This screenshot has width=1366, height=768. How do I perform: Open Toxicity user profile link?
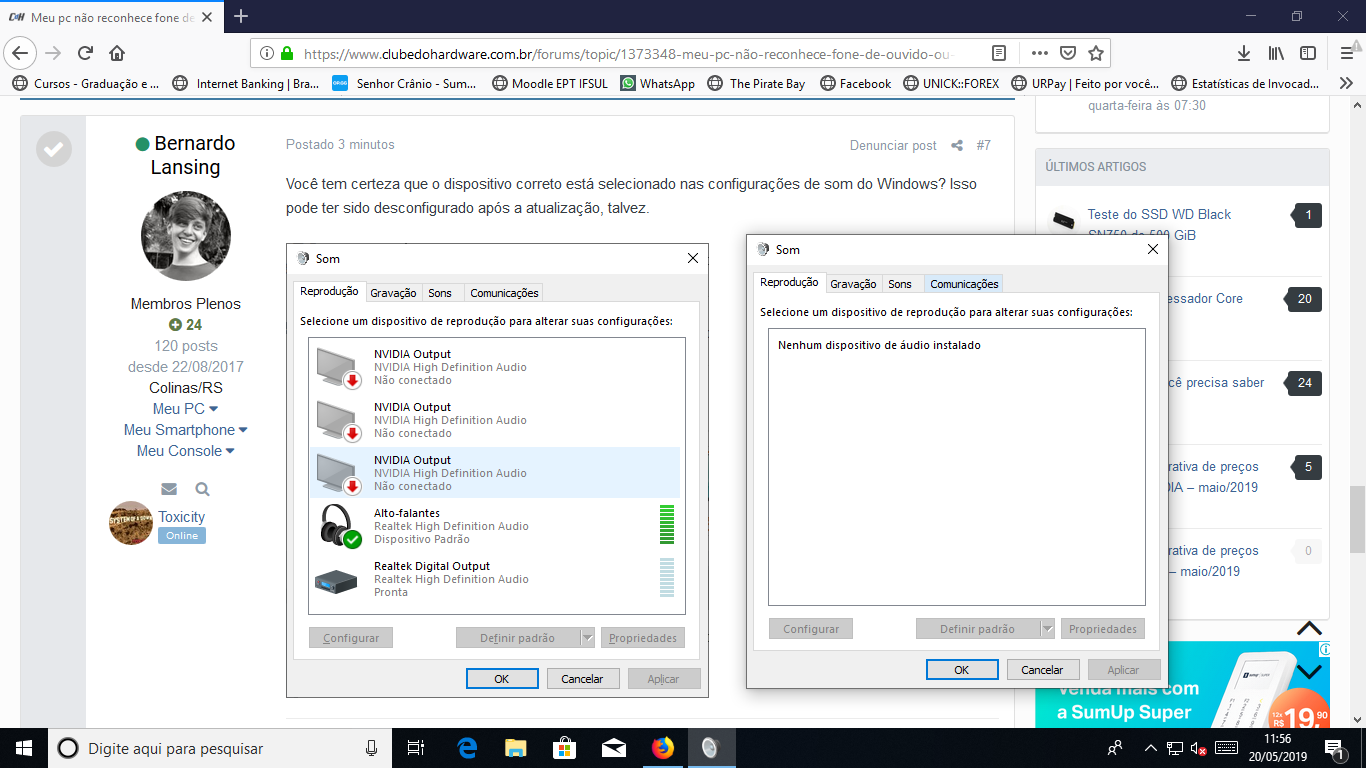pos(181,517)
